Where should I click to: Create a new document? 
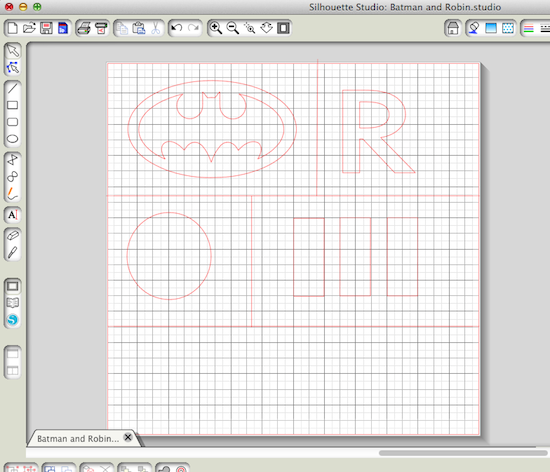(13, 28)
